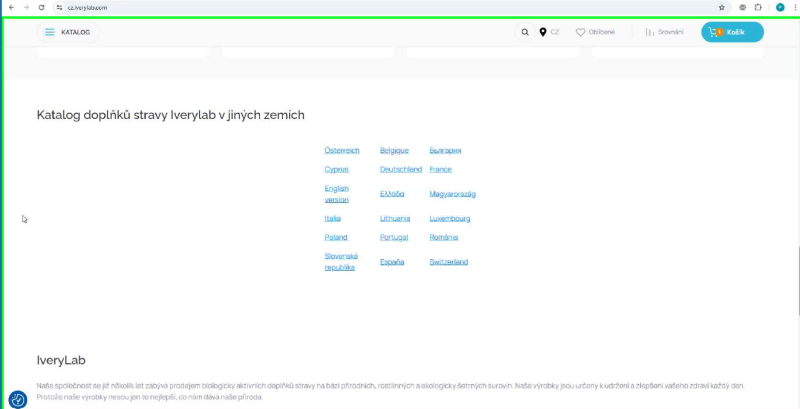Click the Switzerland country link
This screenshot has height=409, width=800.
[449, 262]
